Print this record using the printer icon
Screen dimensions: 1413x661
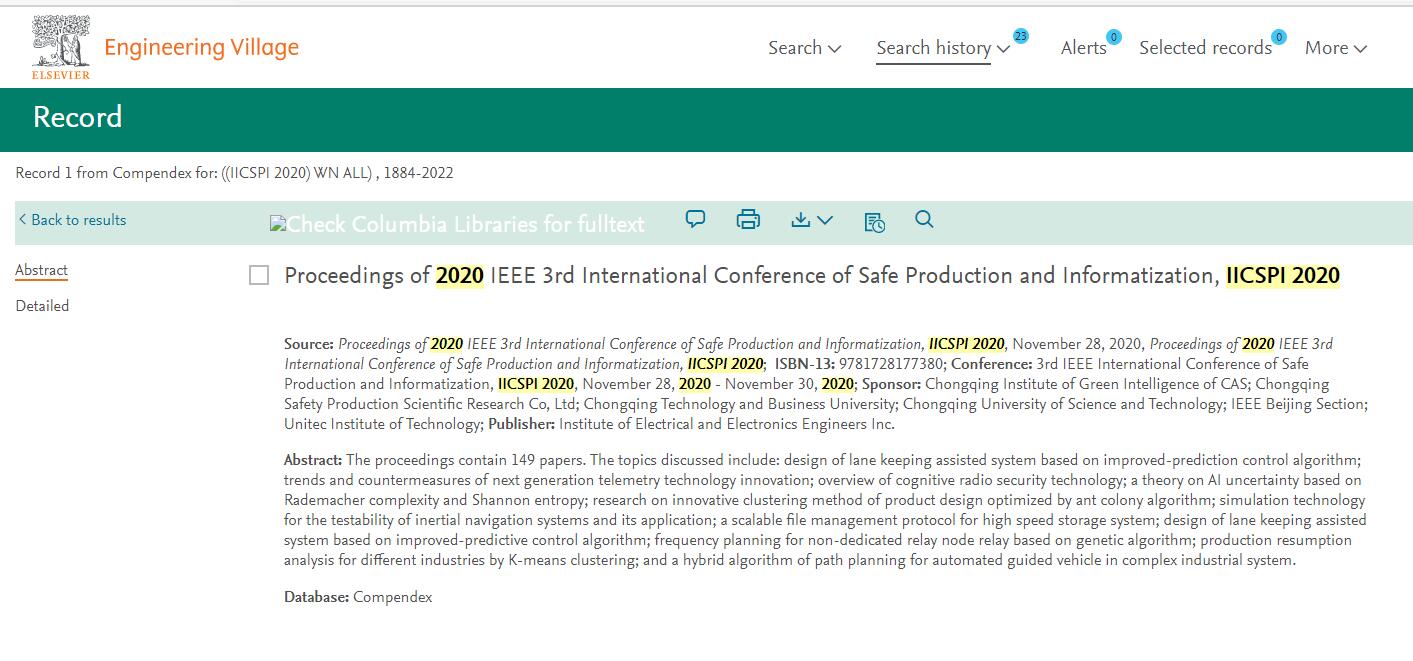(747, 219)
